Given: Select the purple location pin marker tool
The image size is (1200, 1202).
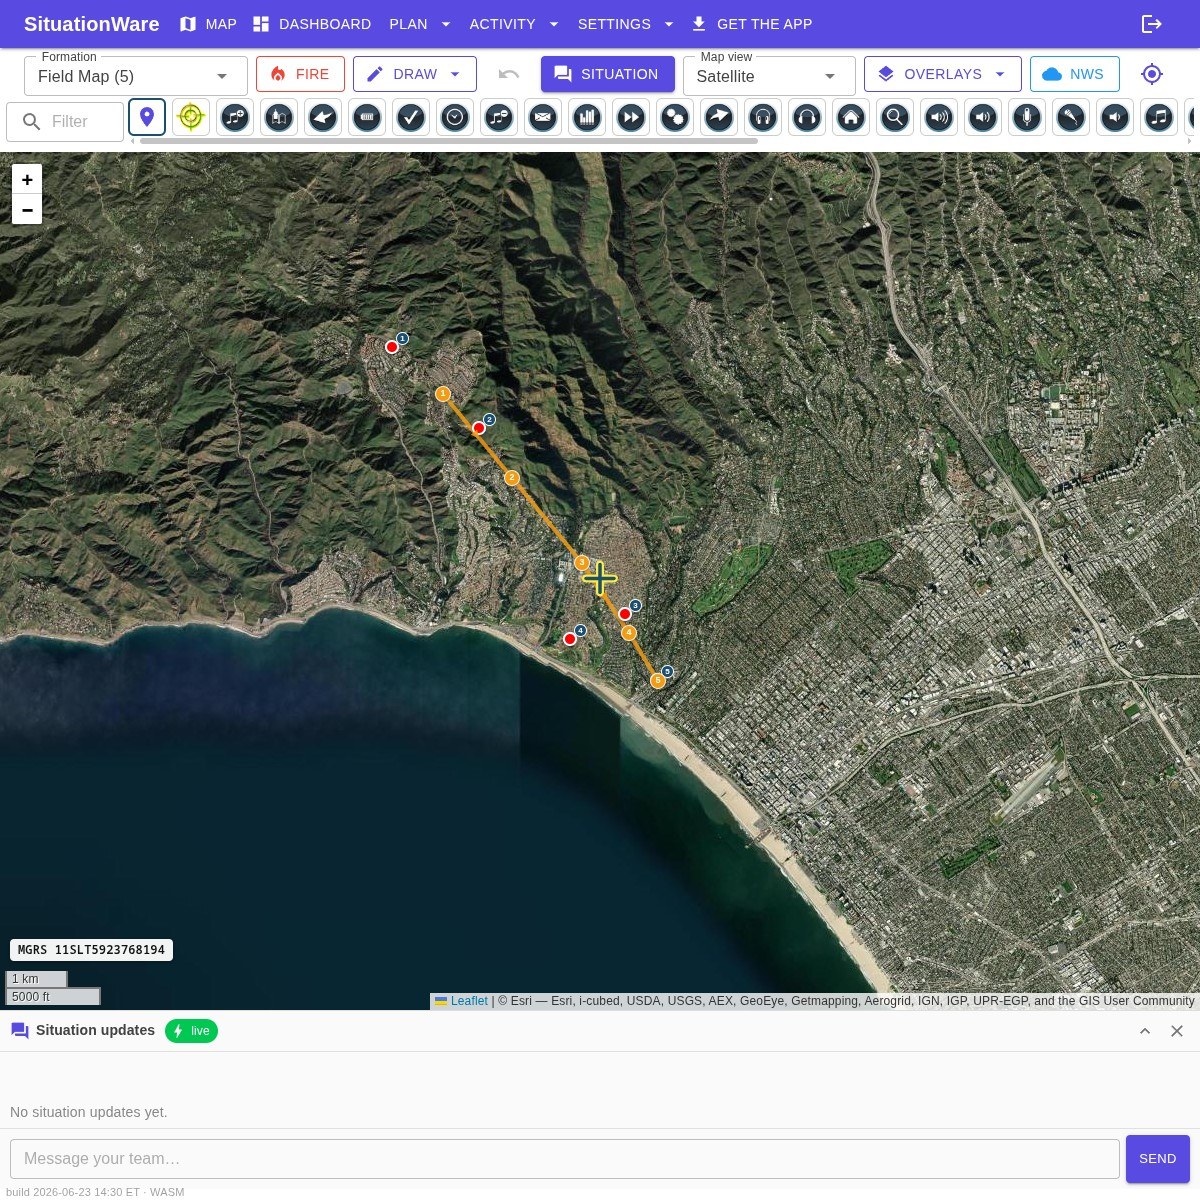Looking at the screenshot, I should 147,117.
